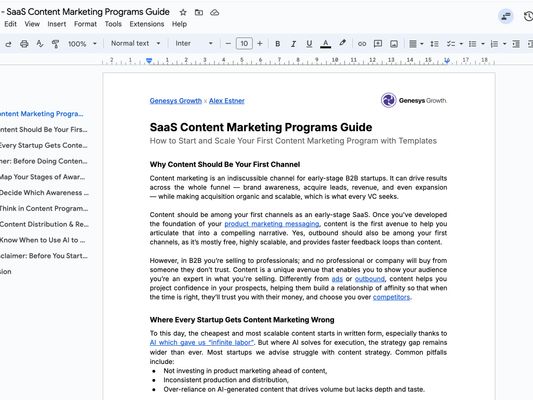533x400 pixels.
Task: Edit the font size field showing 10
Action: coord(244,44)
